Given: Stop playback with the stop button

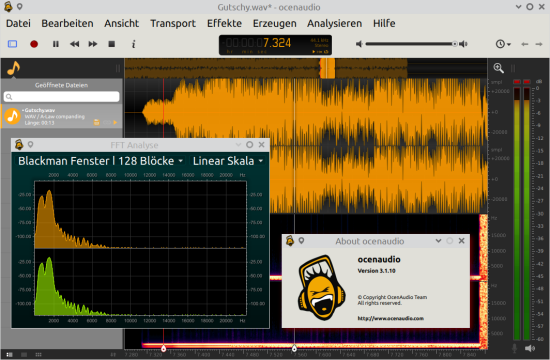Looking at the screenshot, I should pyautogui.click(x=112, y=44).
